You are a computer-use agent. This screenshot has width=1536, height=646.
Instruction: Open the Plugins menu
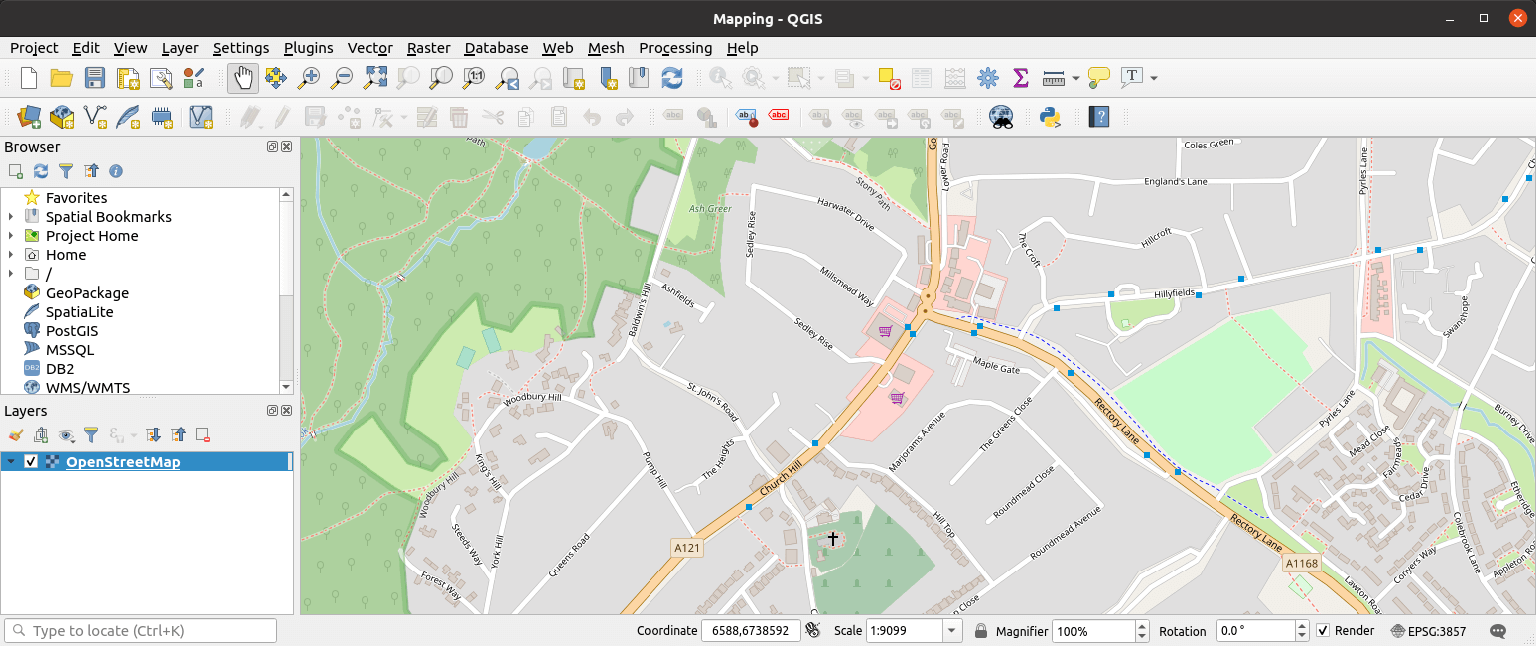[308, 48]
